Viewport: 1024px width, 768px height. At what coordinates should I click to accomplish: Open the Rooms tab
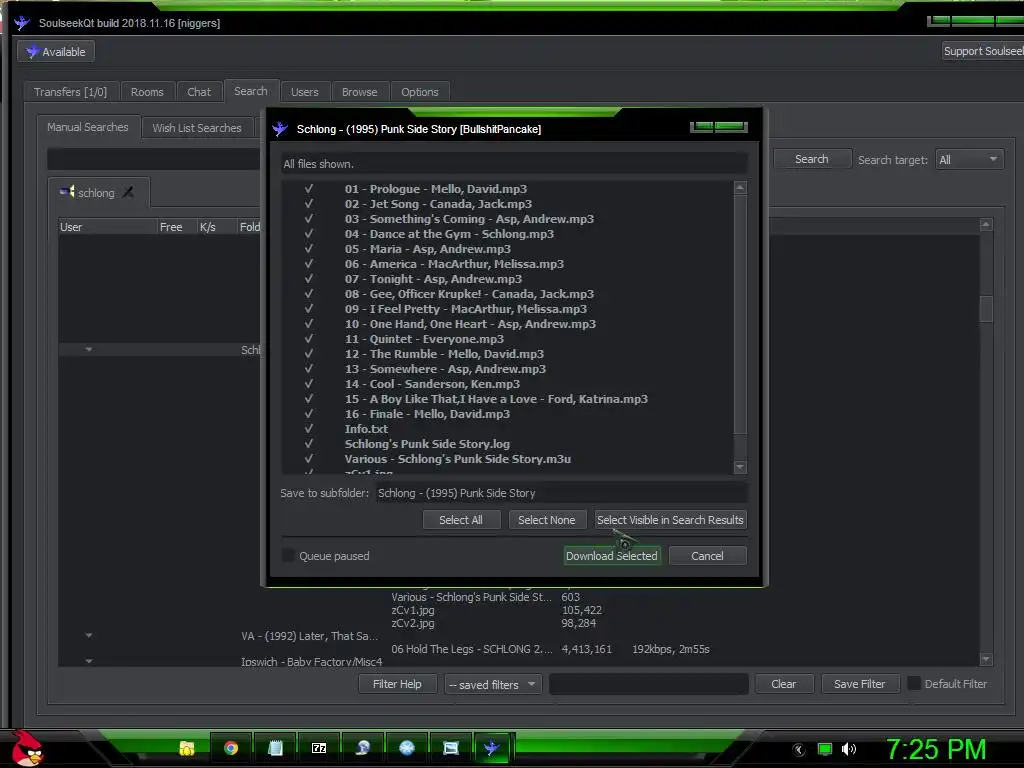147,92
